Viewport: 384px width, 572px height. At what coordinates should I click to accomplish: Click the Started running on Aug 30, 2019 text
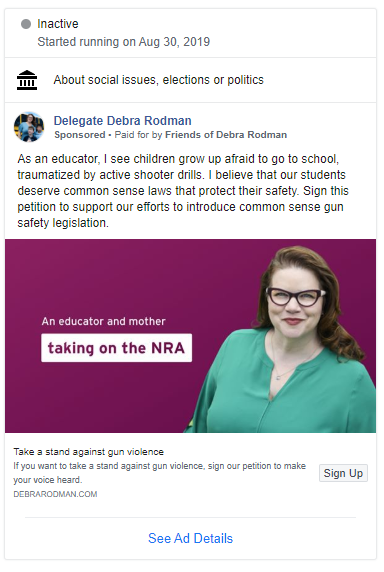tap(124, 42)
